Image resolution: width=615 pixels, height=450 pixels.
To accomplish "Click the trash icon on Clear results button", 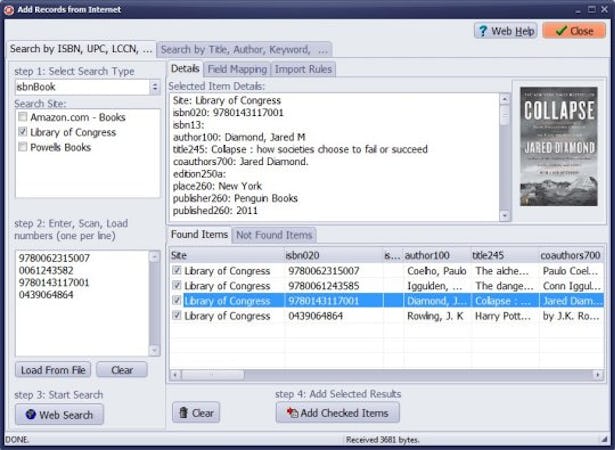I will tap(183, 412).
